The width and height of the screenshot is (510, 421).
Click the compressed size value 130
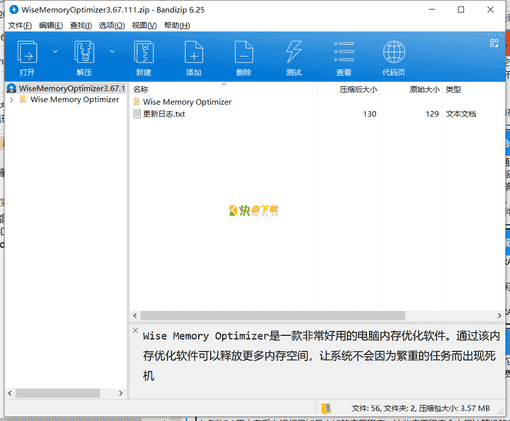[370, 114]
